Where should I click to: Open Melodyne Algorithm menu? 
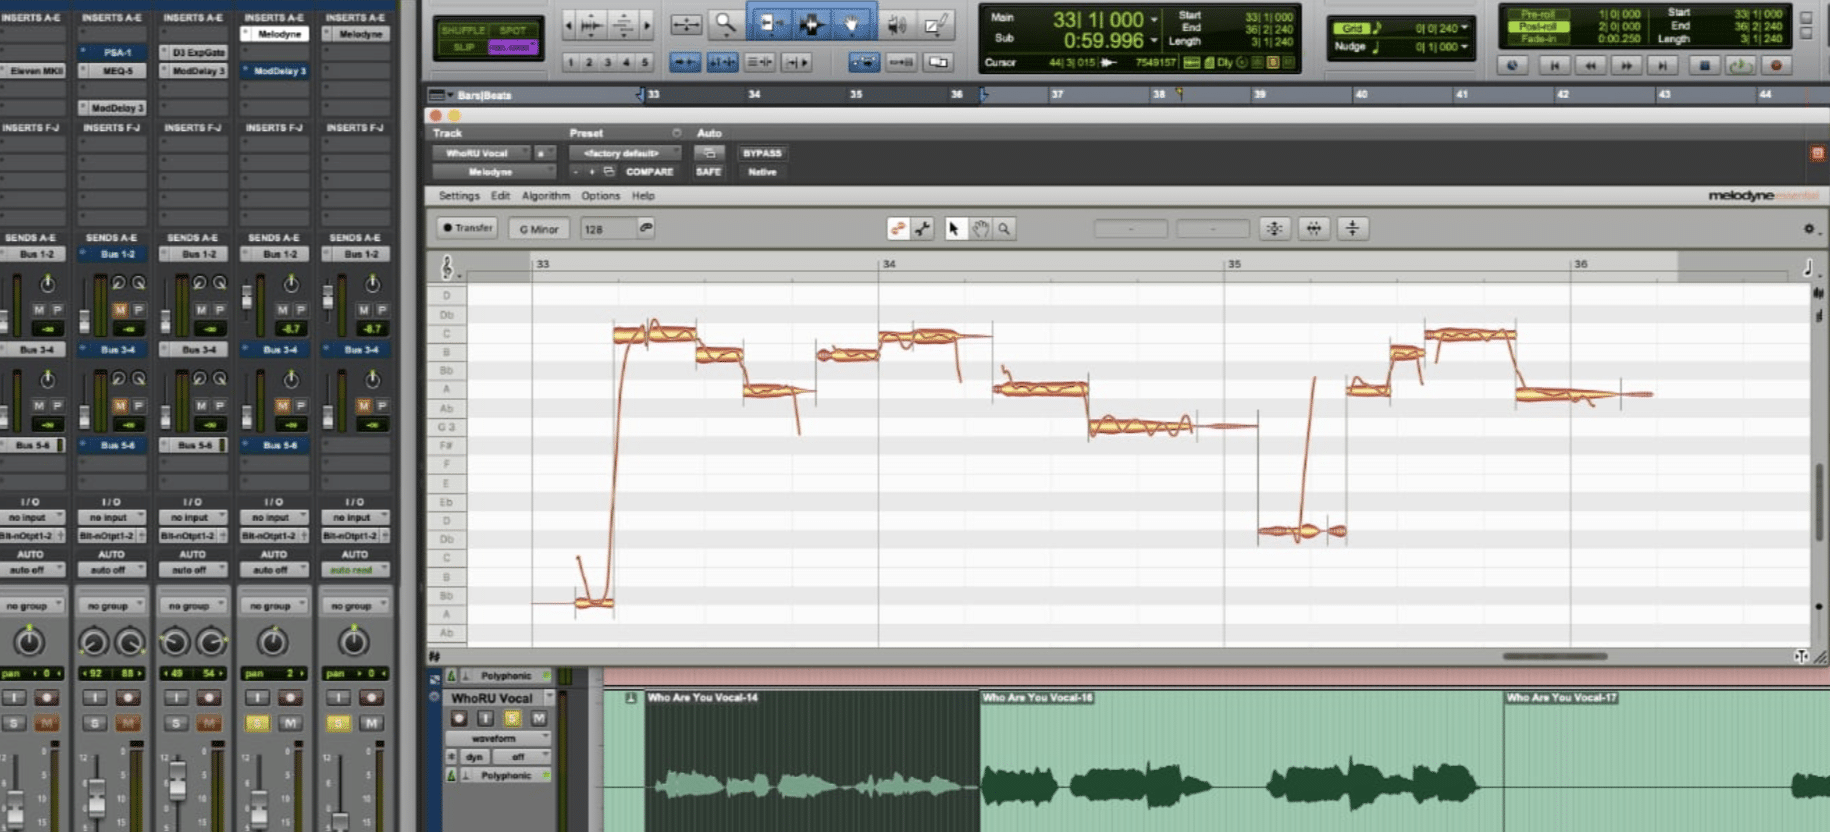point(546,196)
